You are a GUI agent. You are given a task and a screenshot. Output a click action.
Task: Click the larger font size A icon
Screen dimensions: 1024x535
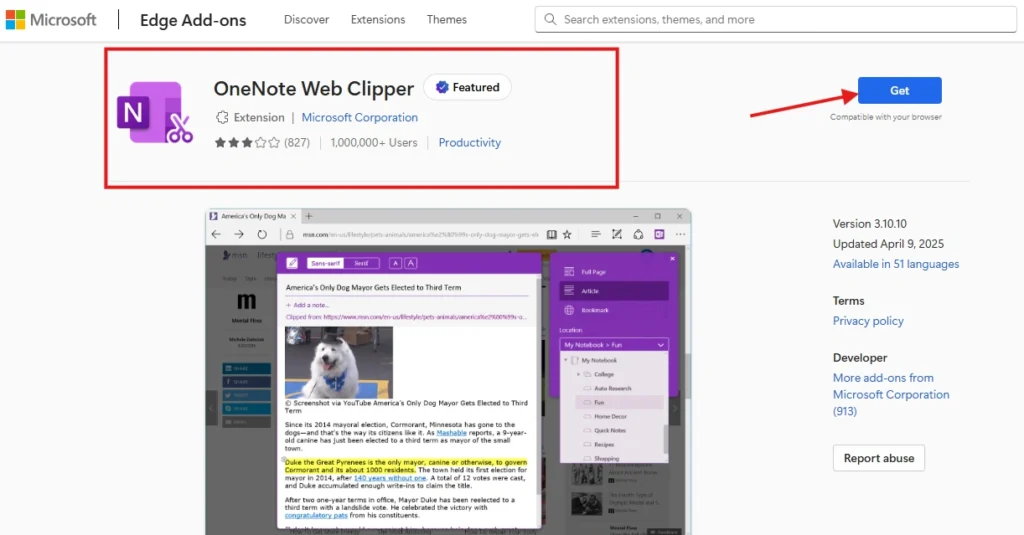pos(411,263)
